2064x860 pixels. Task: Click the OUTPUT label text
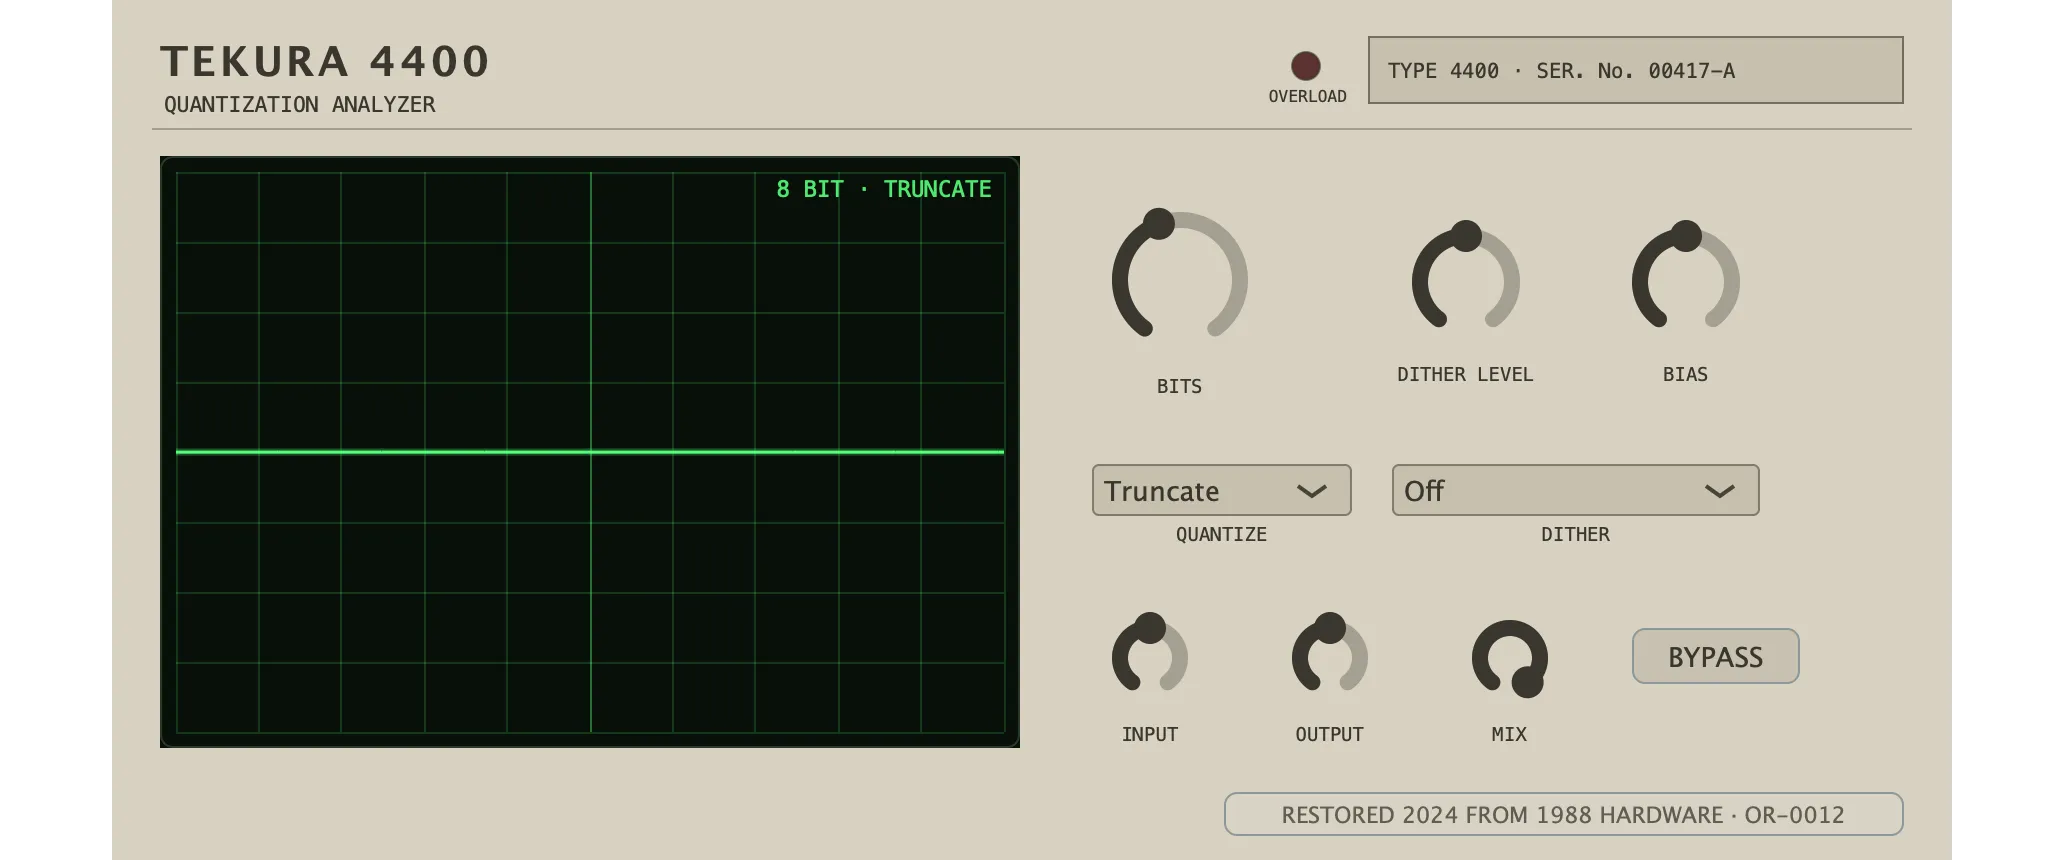(x=1329, y=734)
